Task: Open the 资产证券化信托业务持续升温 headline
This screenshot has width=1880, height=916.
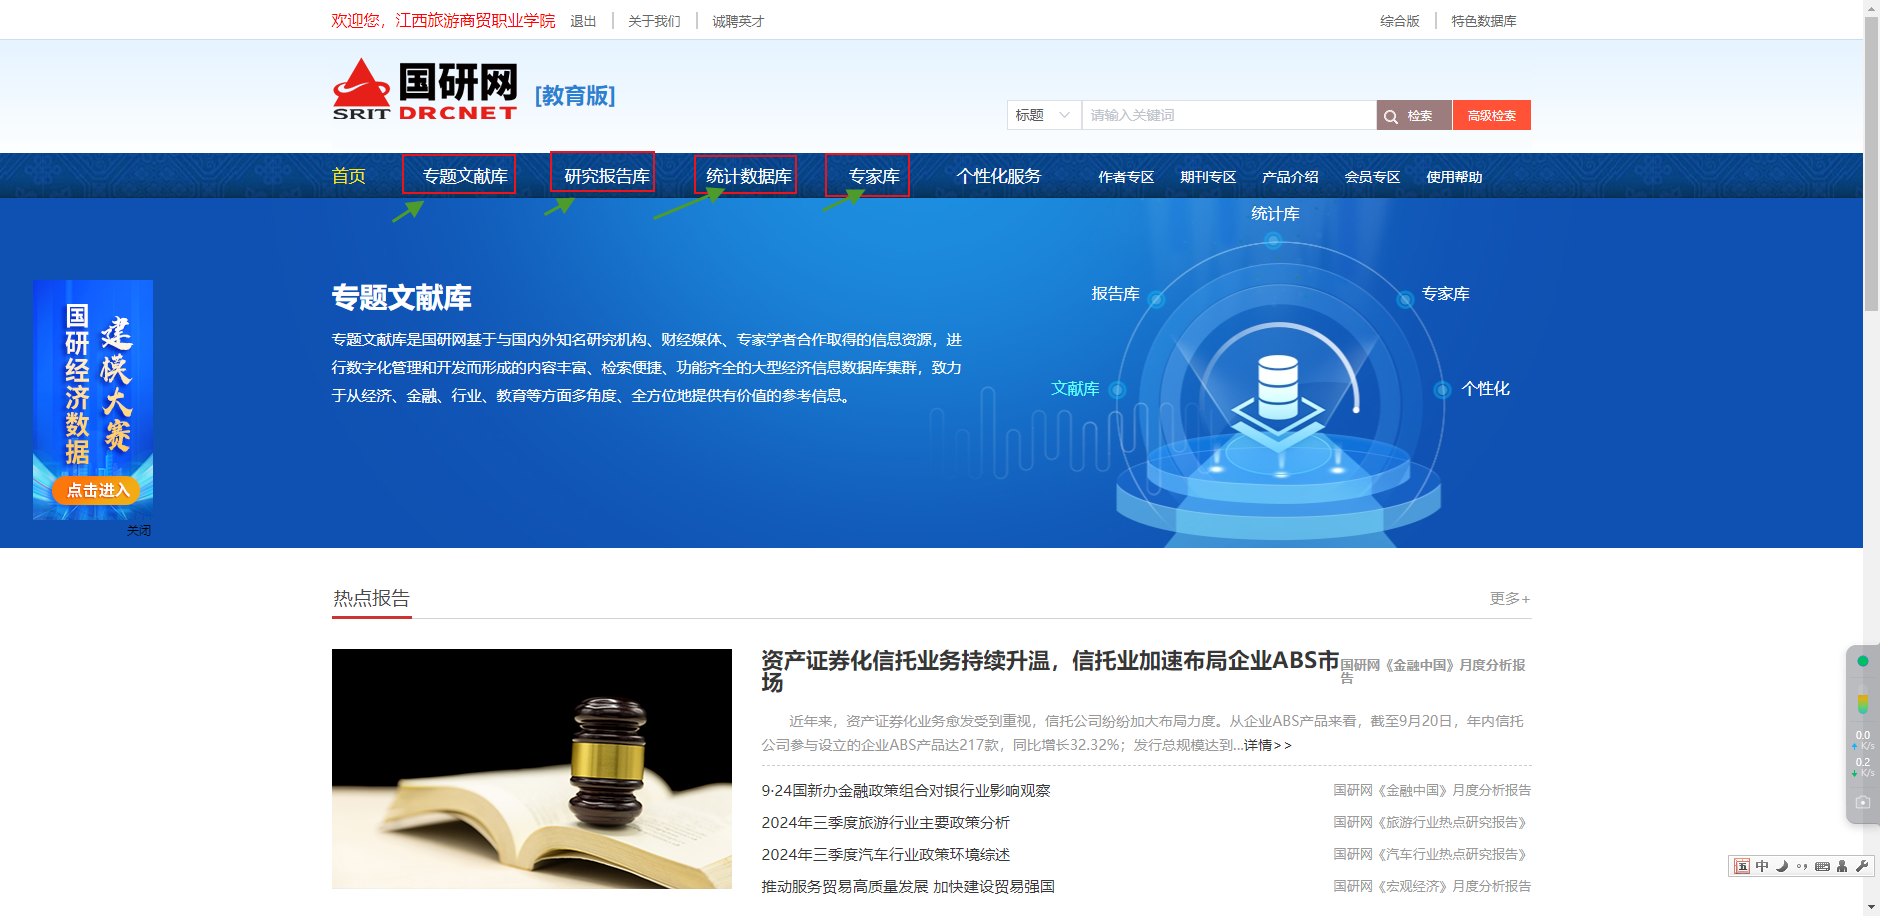Action: tap(1050, 671)
